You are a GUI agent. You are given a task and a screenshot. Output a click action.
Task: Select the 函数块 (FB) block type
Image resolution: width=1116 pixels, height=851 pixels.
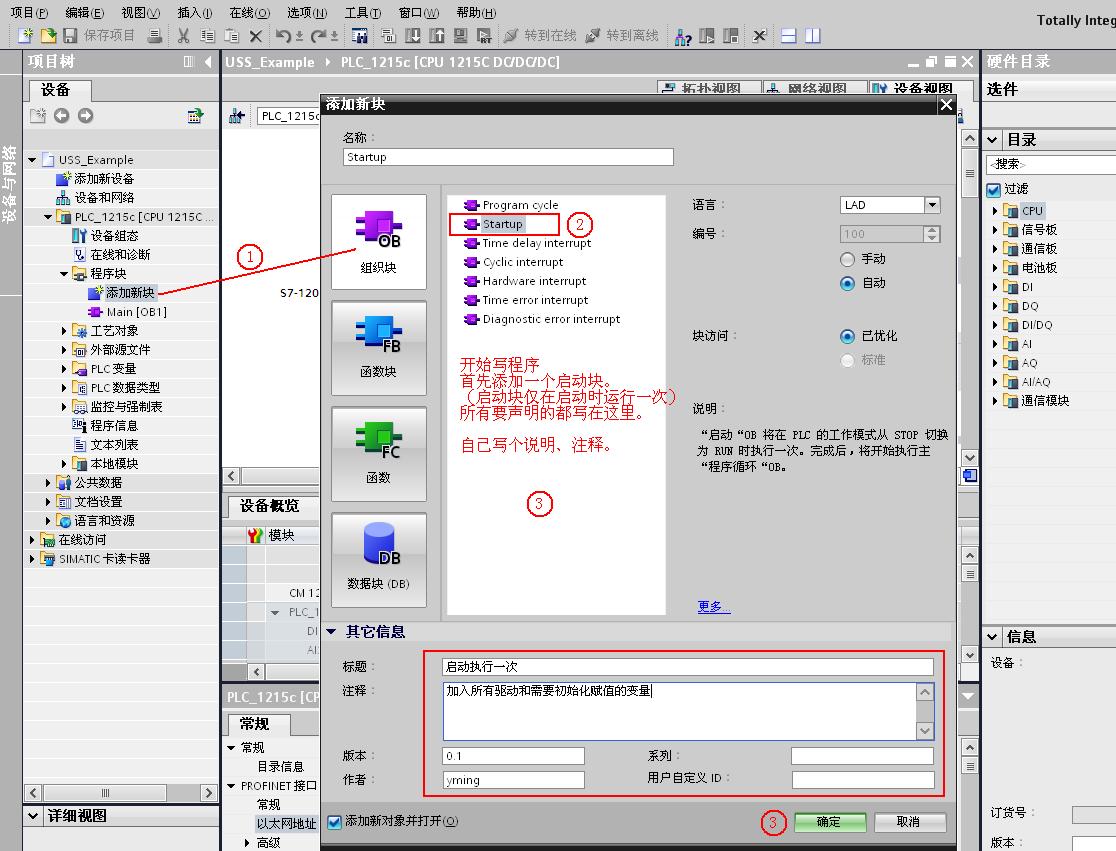click(x=379, y=348)
